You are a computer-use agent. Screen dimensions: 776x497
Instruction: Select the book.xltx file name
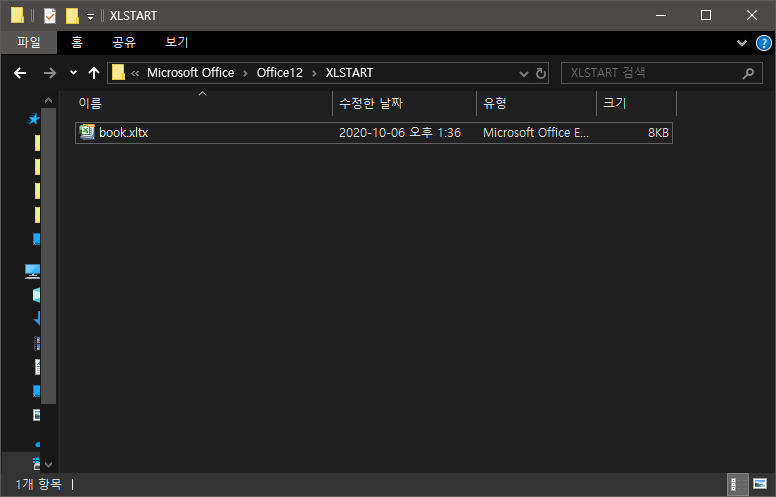pos(123,133)
